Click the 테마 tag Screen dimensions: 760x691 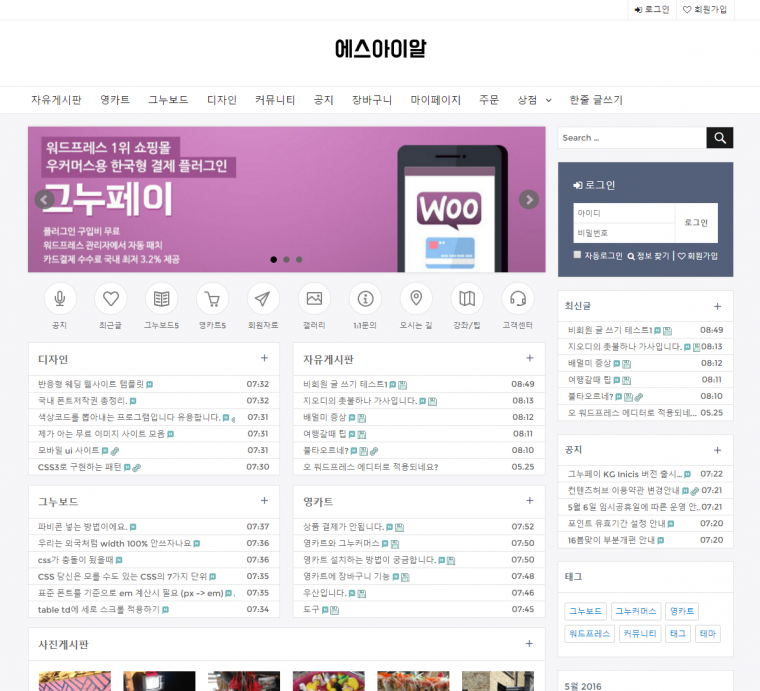coord(708,633)
